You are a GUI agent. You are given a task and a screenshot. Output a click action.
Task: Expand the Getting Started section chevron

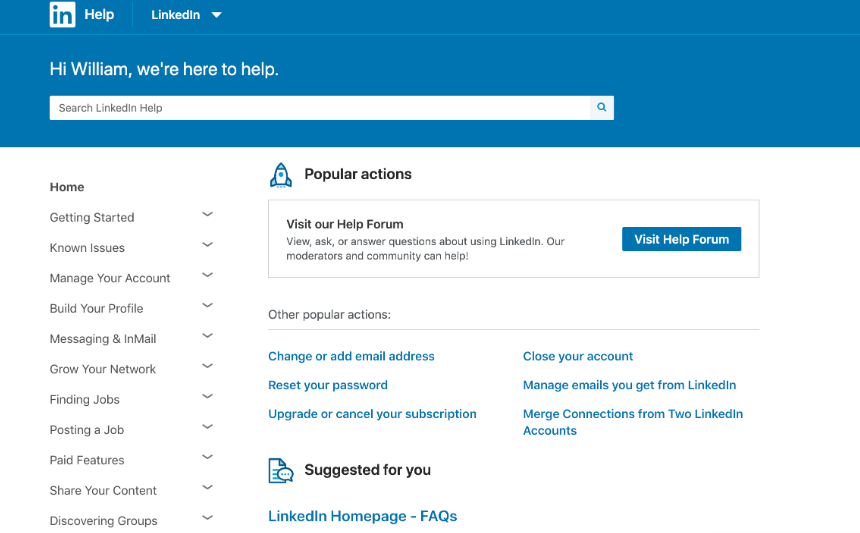pyautogui.click(x=207, y=214)
